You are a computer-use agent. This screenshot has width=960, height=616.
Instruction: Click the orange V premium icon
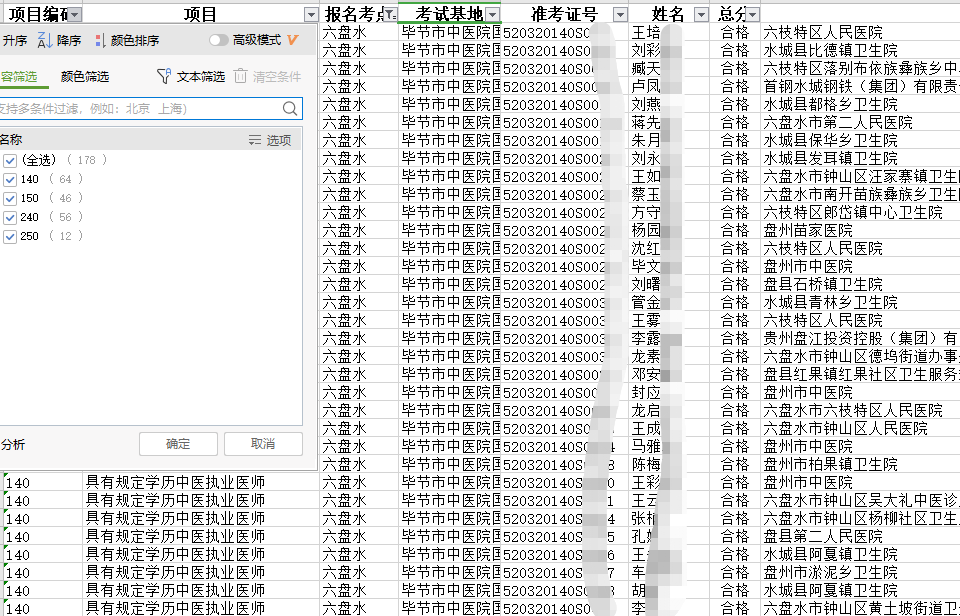(293, 40)
